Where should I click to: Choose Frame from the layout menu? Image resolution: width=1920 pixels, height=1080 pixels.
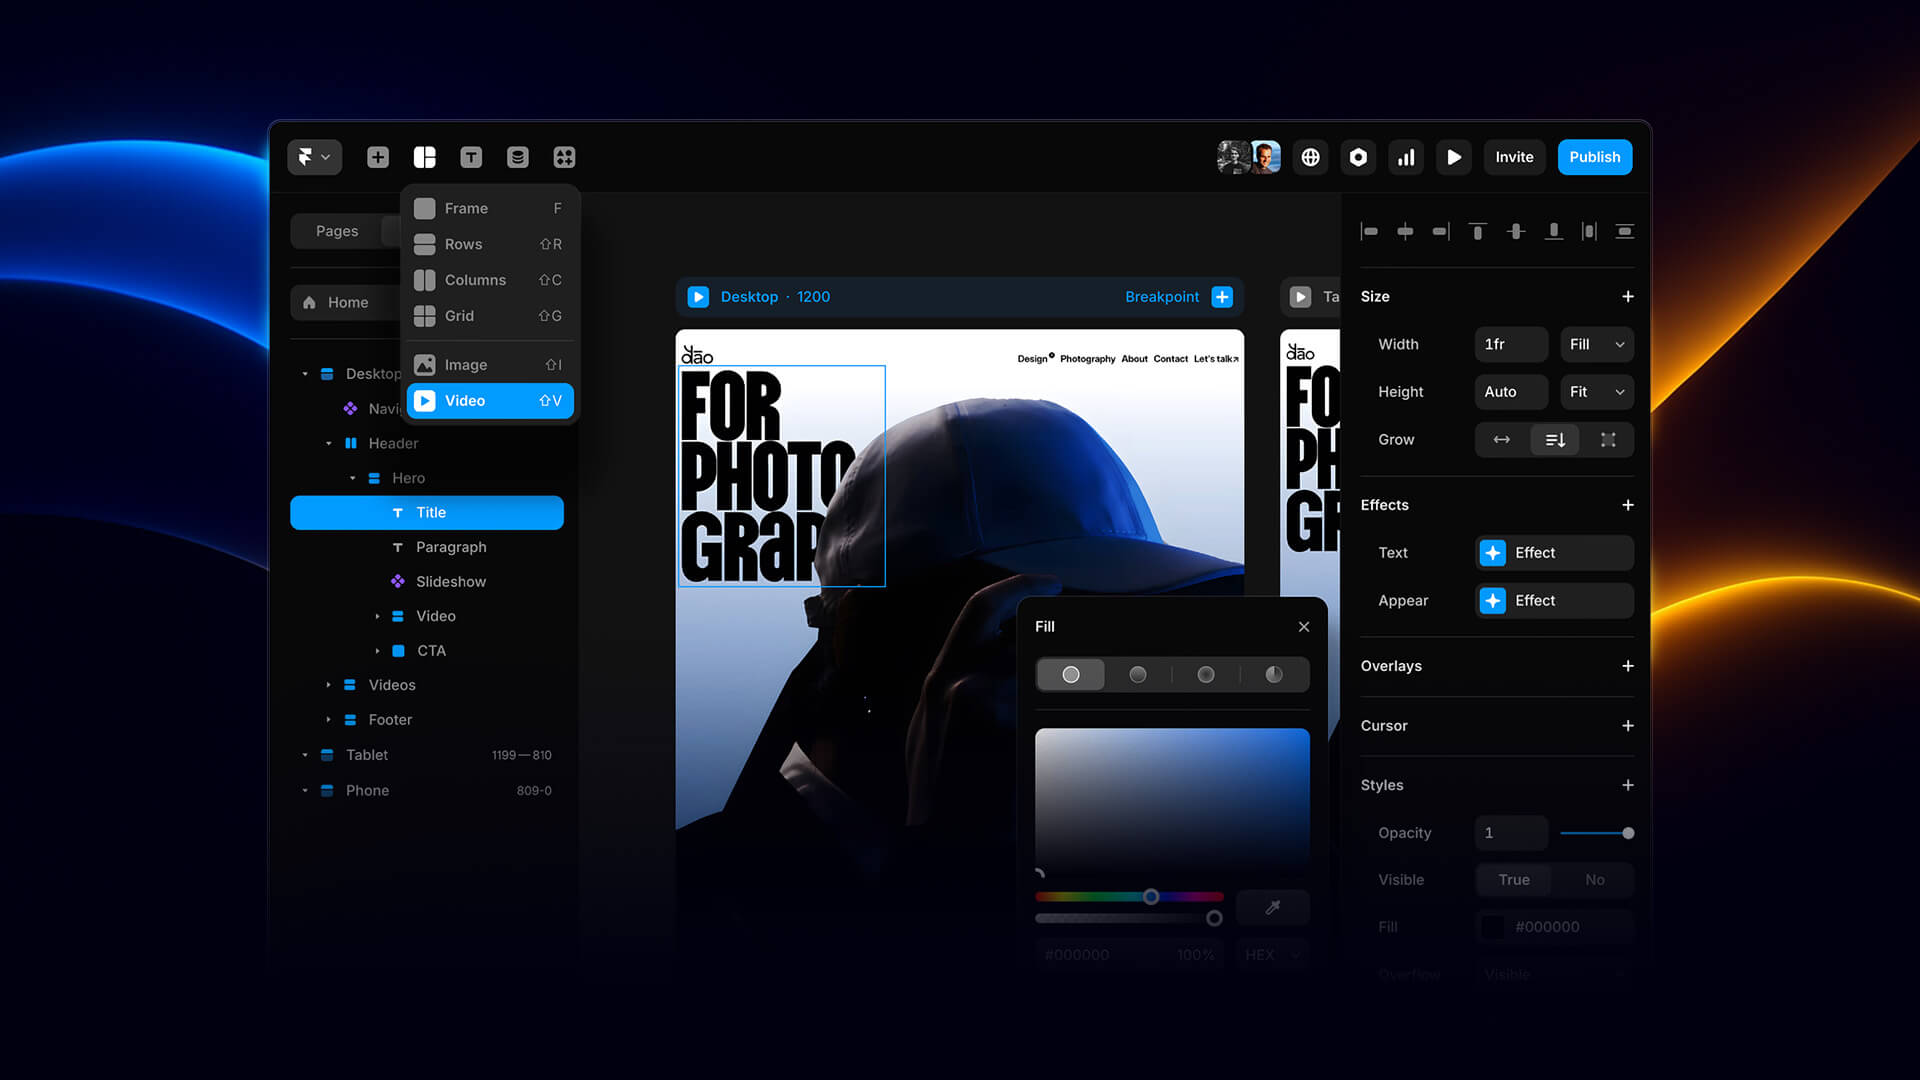[x=490, y=208]
